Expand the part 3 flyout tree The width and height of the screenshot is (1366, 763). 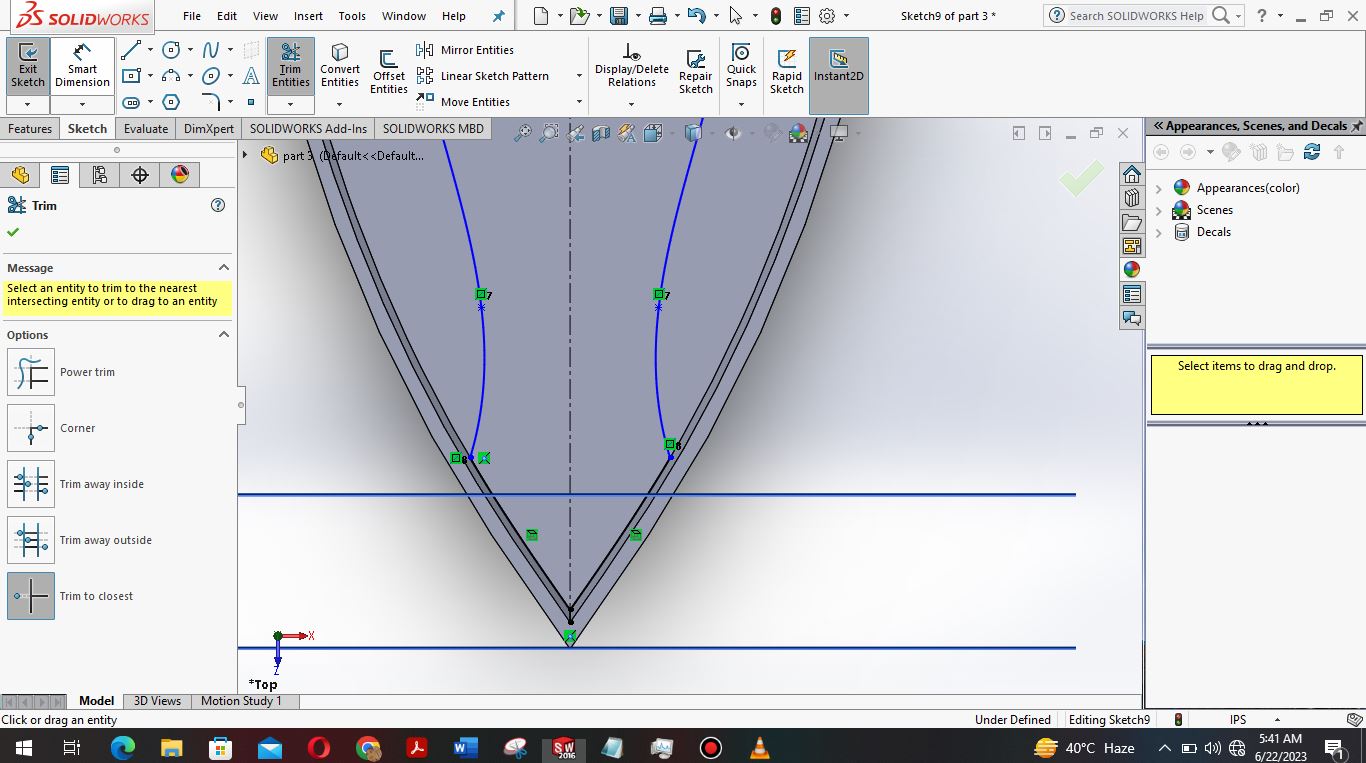(x=245, y=155)
